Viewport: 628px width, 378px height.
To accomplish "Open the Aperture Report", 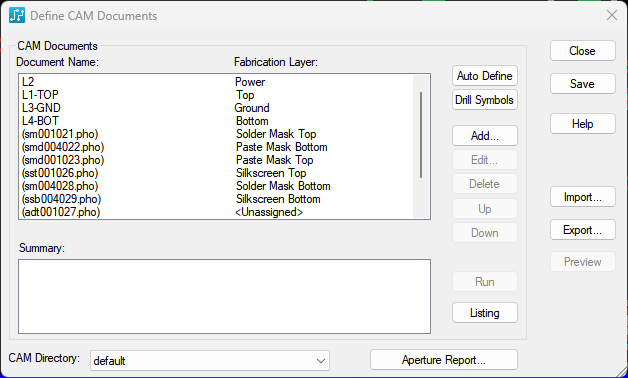I will [x=444, y=360].
